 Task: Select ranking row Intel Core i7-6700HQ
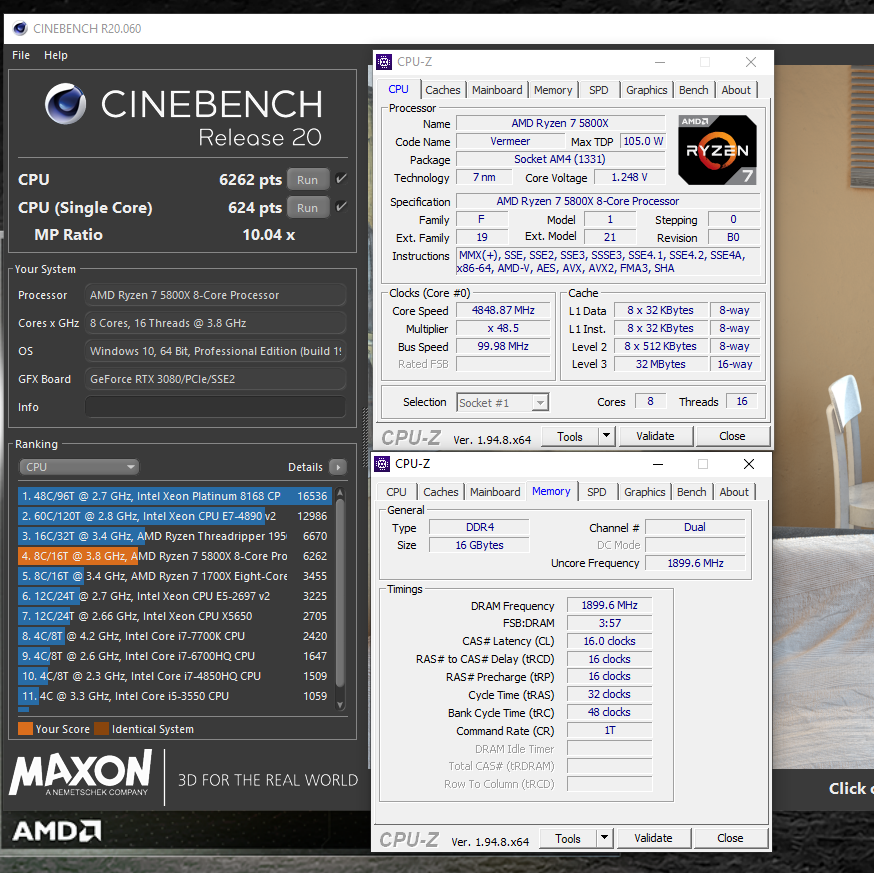[174, 656]
